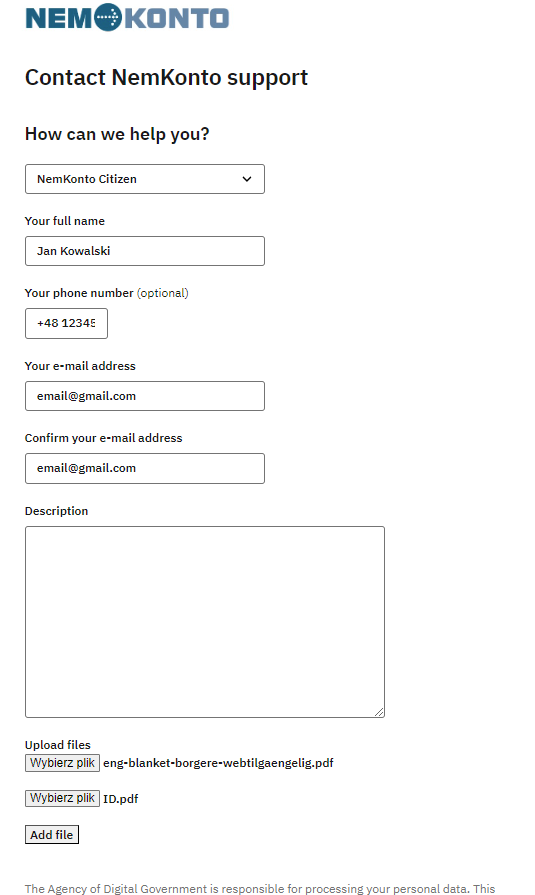This screenshot has width=535, height=895.
Task: Click the phone number input field
Action: coord(66,324)
